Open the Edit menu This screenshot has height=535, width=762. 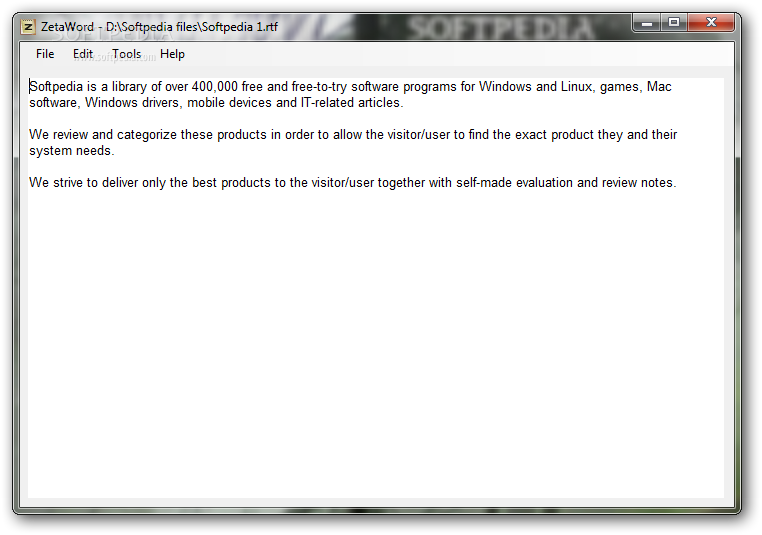[83, 54]
